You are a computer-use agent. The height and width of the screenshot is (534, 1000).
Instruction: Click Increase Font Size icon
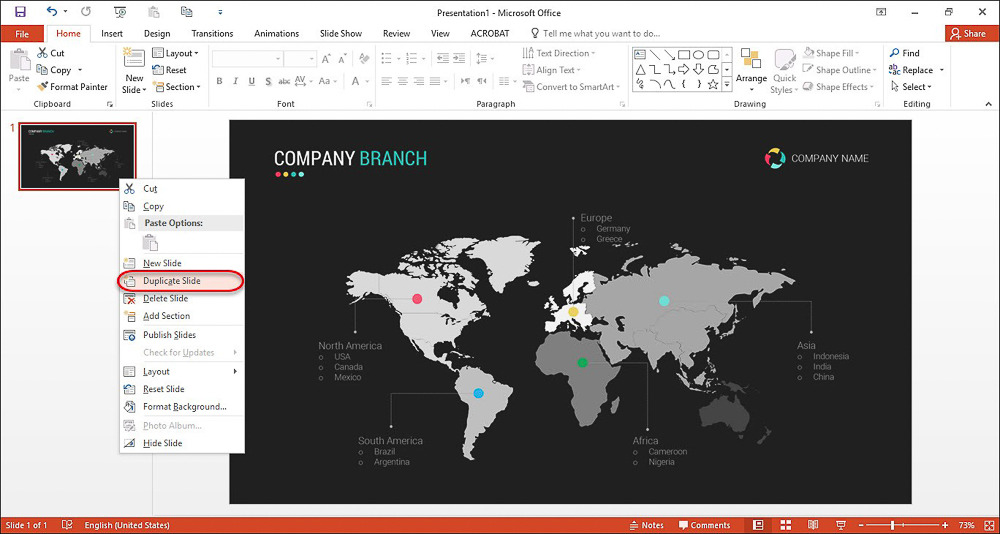pos(327,59)
